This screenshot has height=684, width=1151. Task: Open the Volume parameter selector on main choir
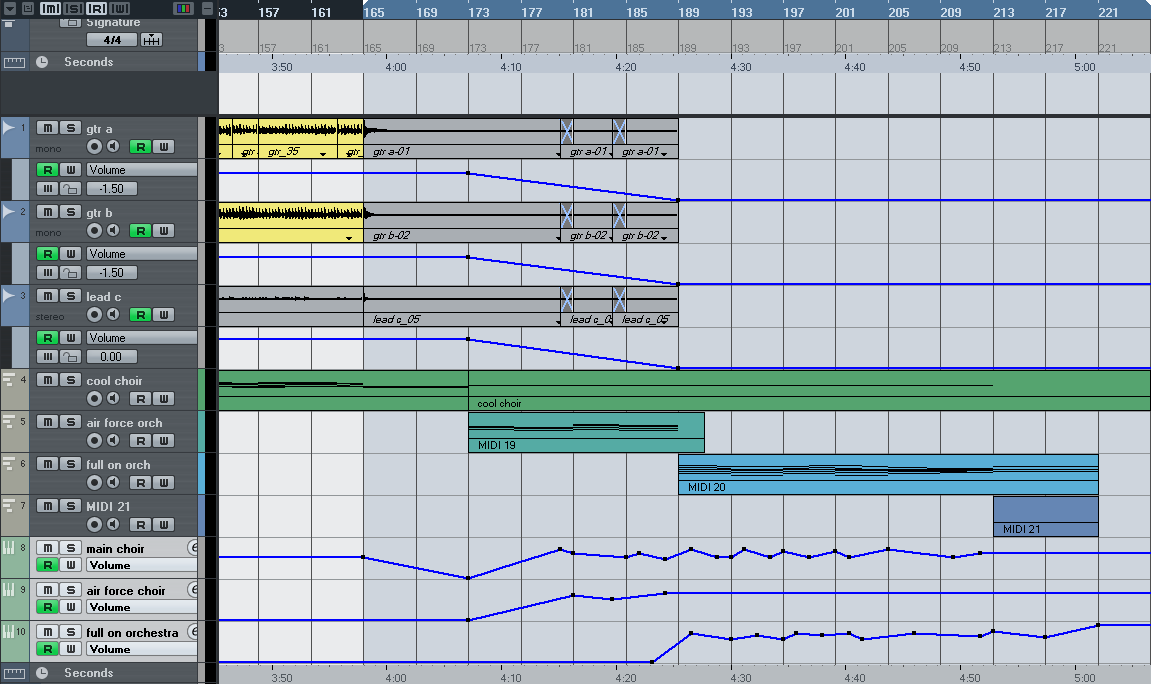[x=142, y=565]
